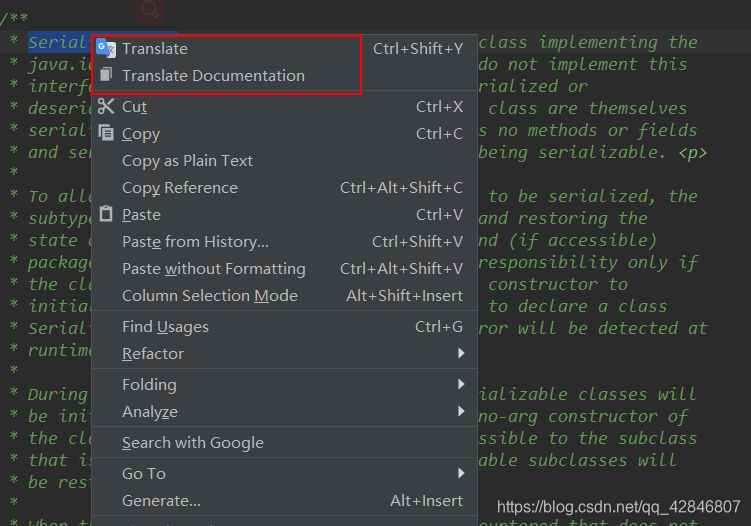Click the magnifier search icon at top
This screenshot has height=526, width=751.
[x=150, y=9]
